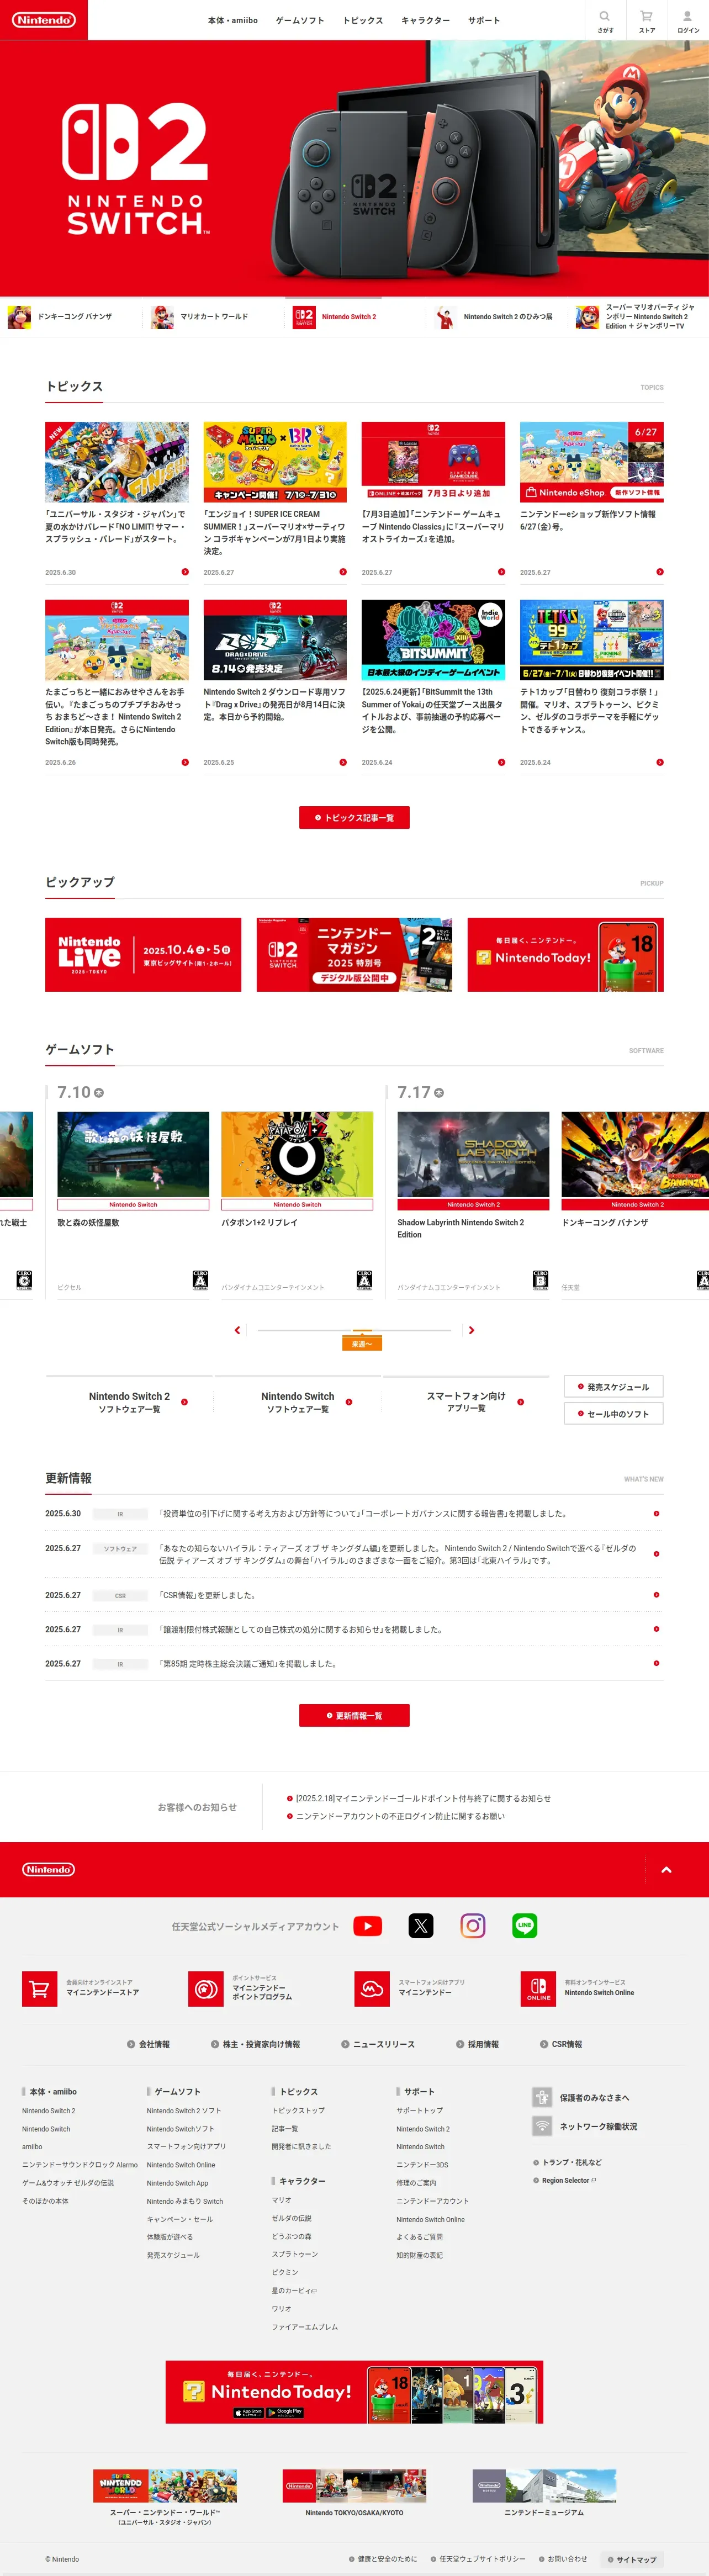Open ニンテンドーアカウントの不正ログイン防止 notice
This screenshot has height=2576, width=709.
396,1816
